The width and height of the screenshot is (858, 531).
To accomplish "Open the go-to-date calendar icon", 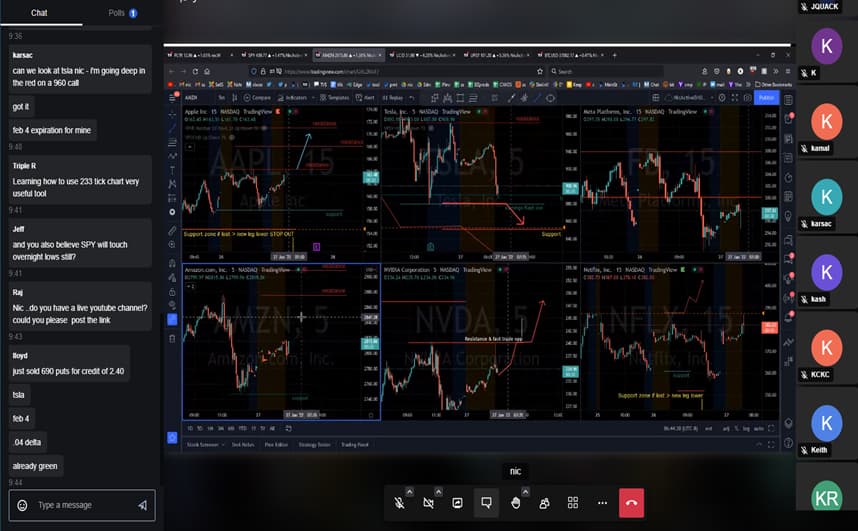I will pos(288,428).
